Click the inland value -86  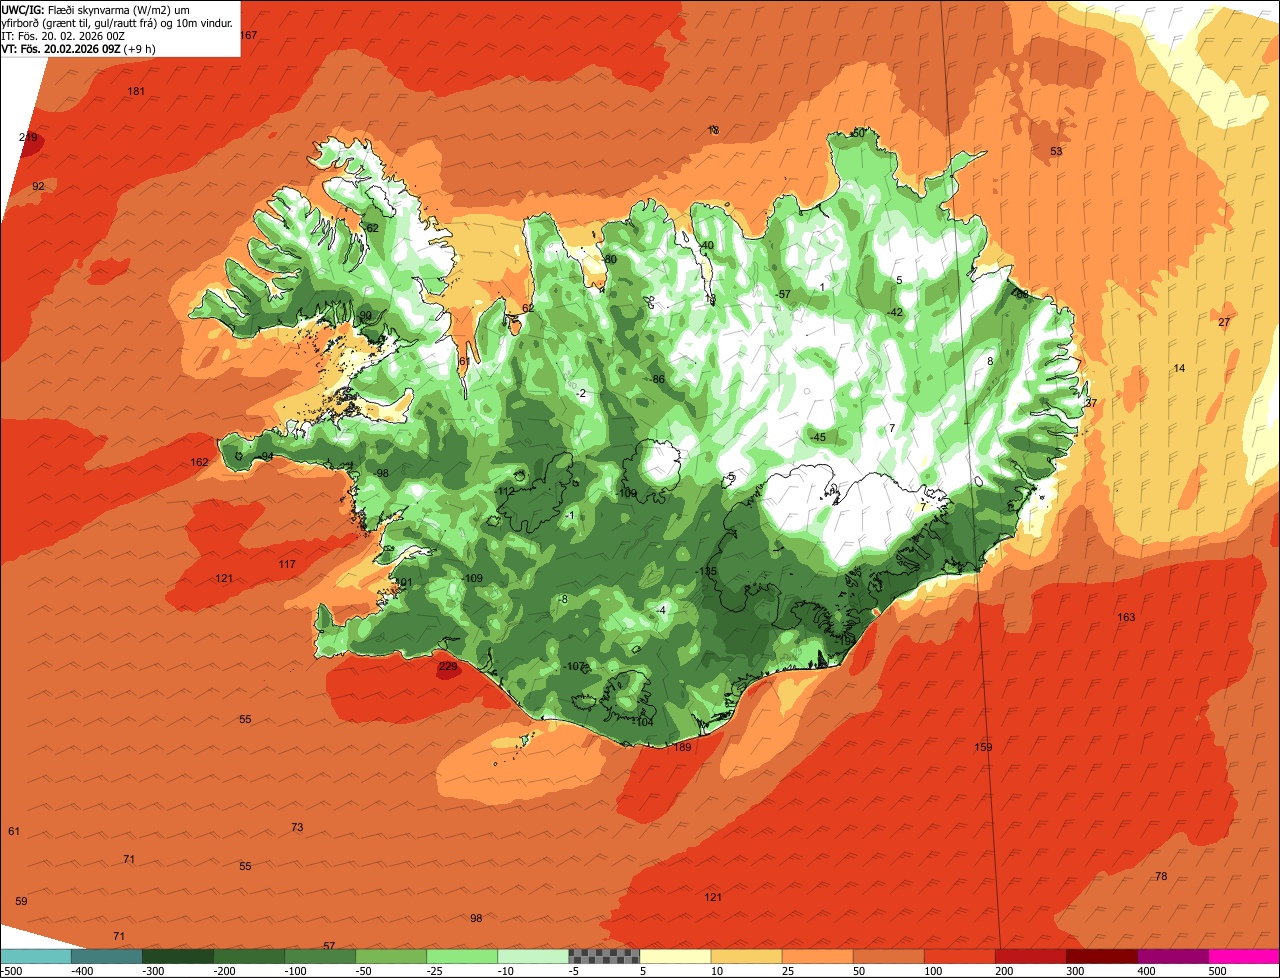point(657,380)
